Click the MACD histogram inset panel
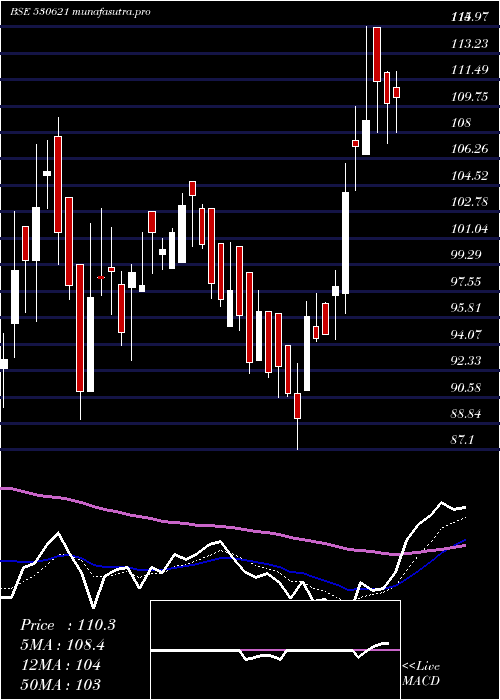Screen dimensions: 500x700 click(x=275, y=650)
